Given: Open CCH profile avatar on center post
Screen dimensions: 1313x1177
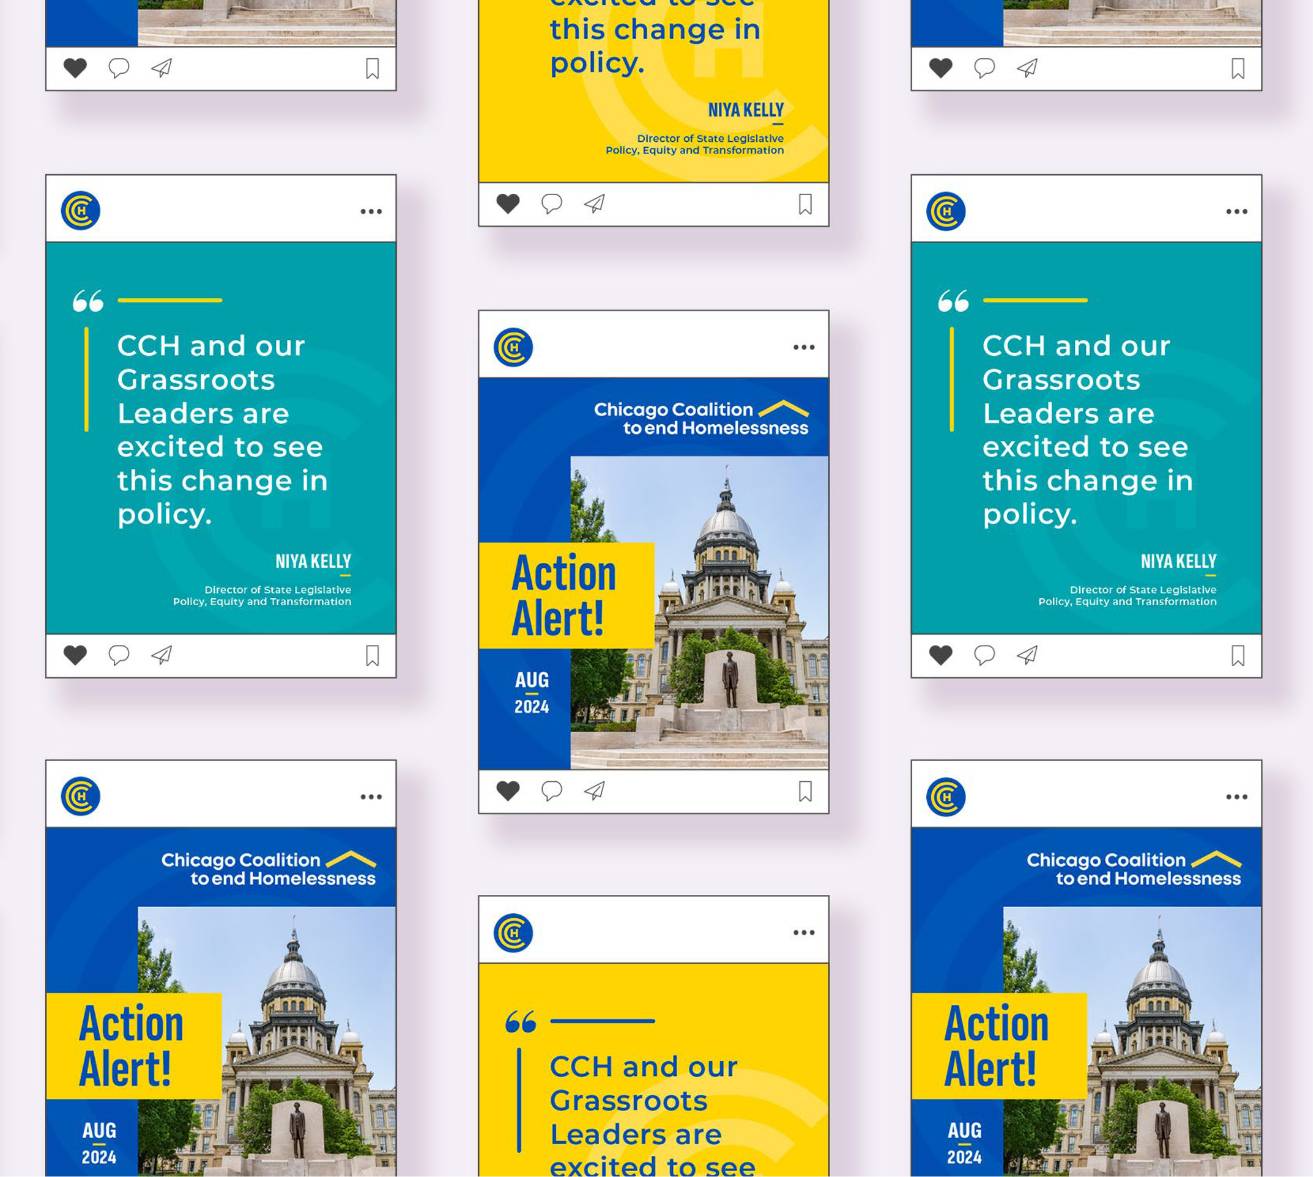Looking at the screenshot, I should [x=513, y=347].
